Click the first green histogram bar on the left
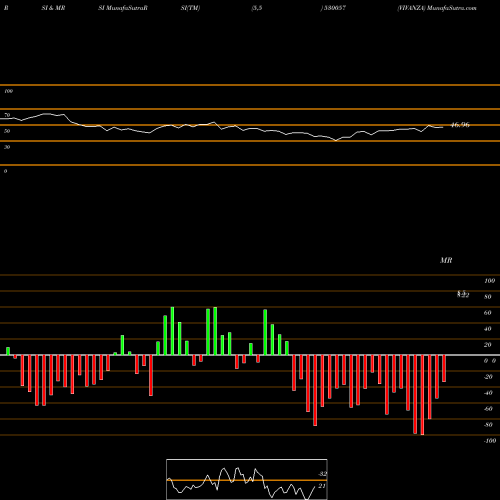500x500 pixels. coord(8,351)
